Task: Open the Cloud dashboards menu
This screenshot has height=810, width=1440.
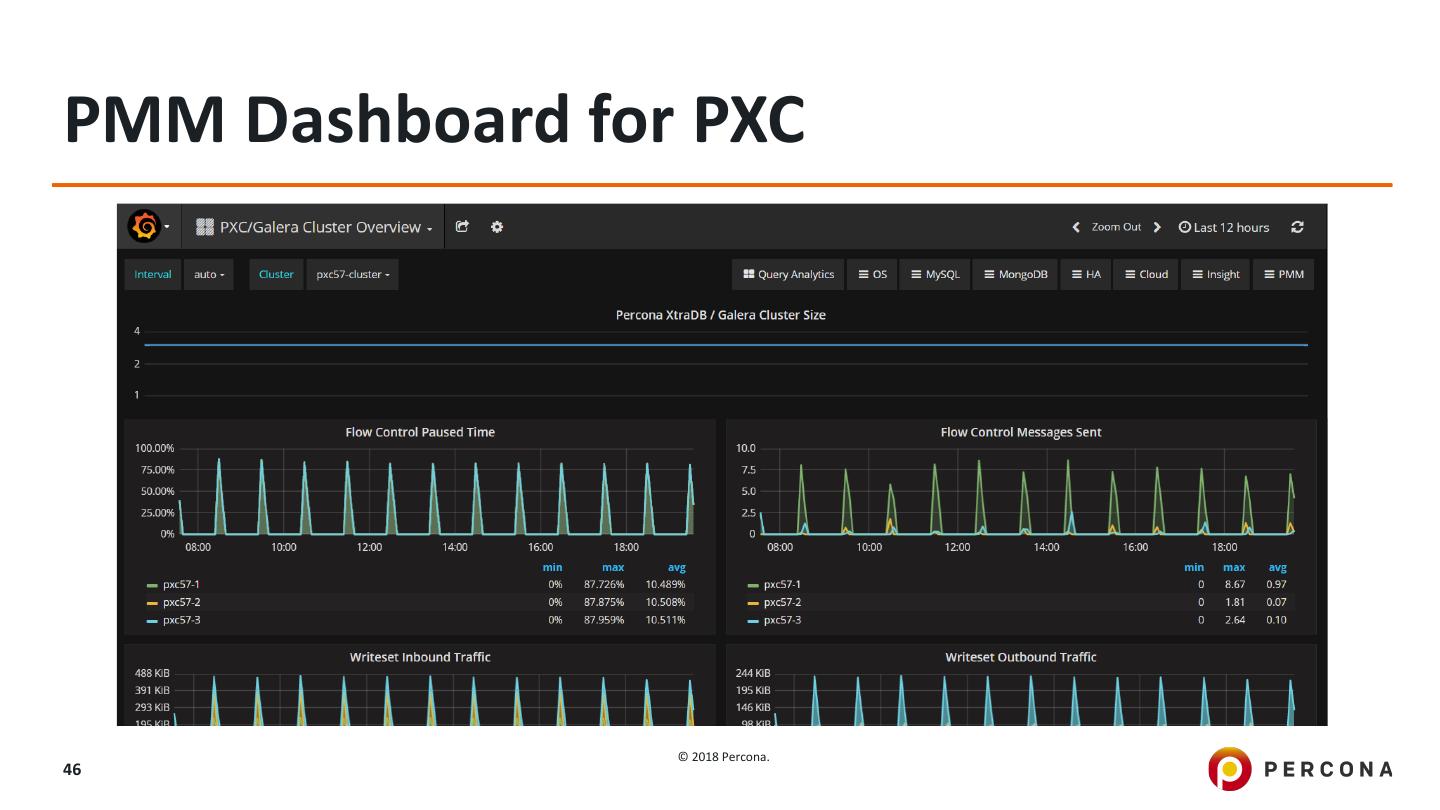Action: click(1146, 274)
